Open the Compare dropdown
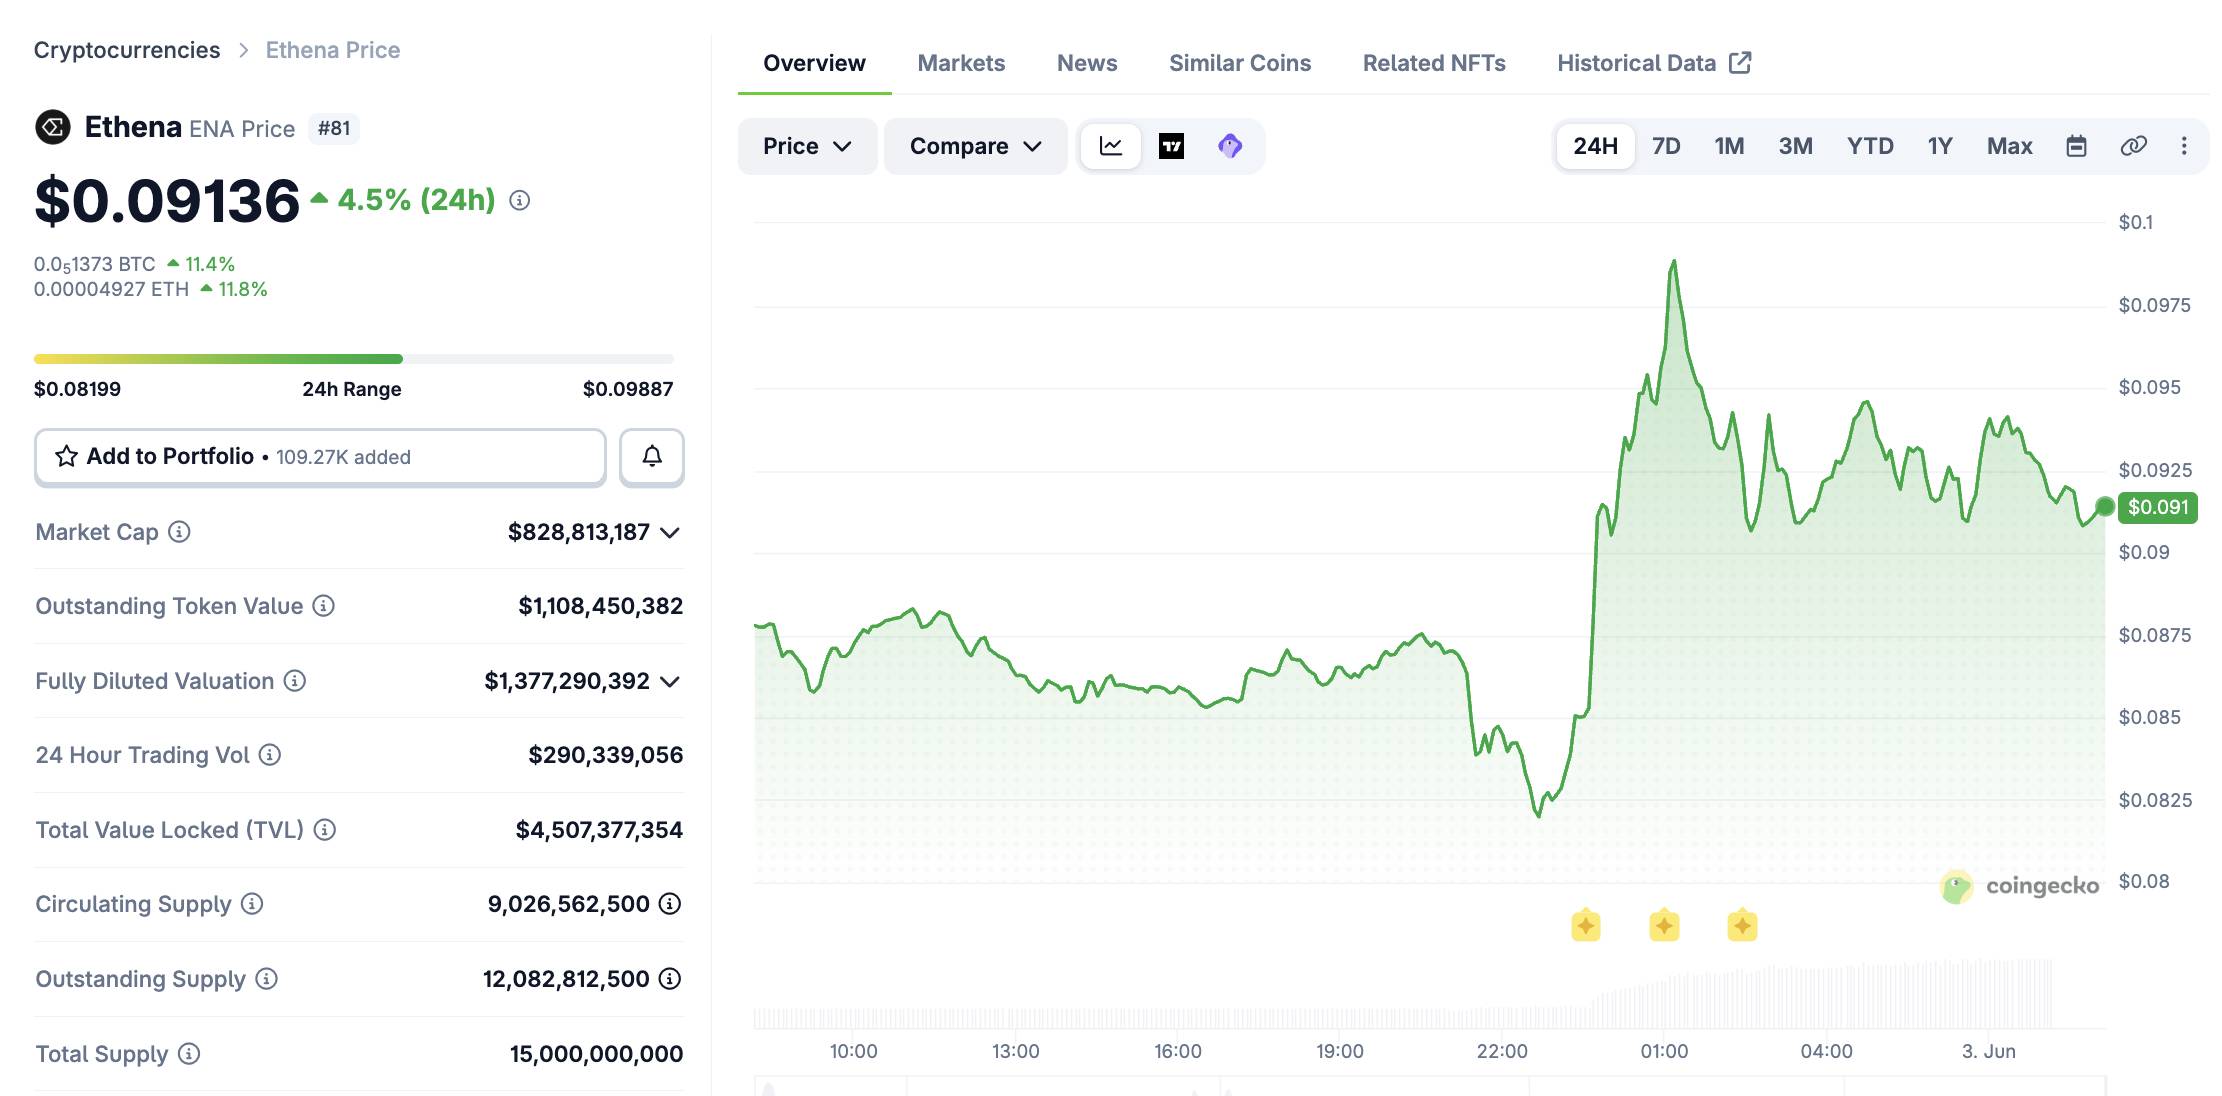The height and width of the screenshot is (1096, 2222). pos(976,146)
